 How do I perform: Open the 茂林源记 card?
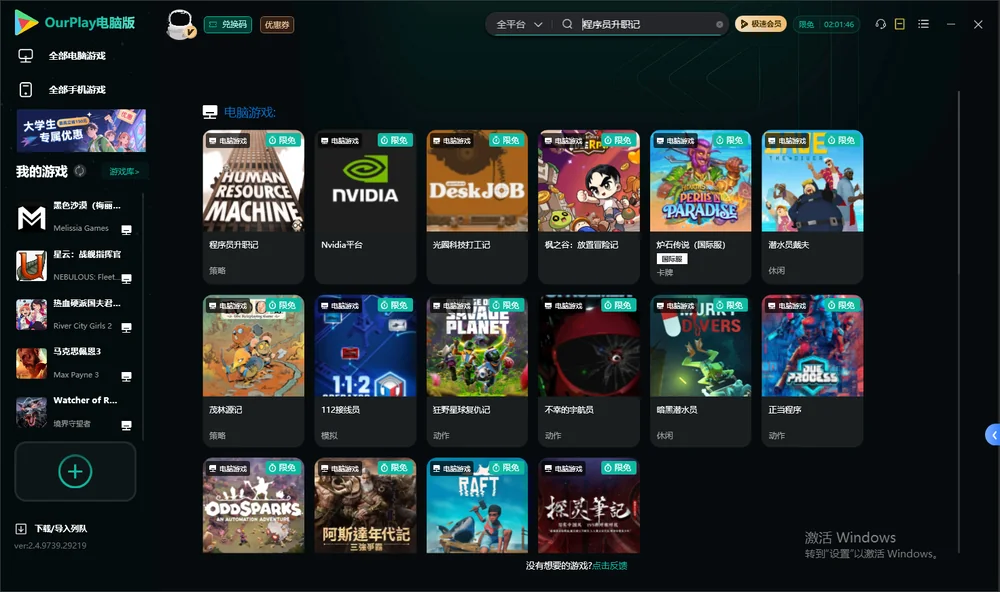click(x=253, y=371)
